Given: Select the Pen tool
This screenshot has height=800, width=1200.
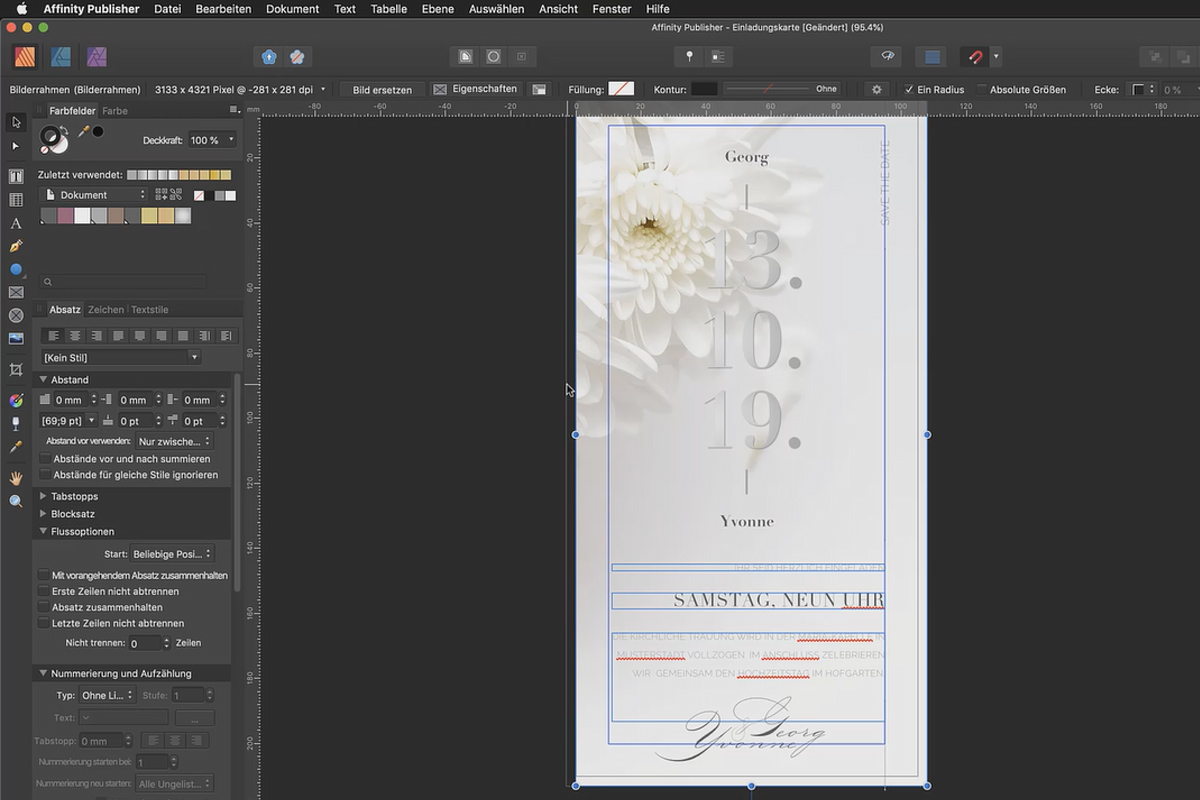Looking at the screenshot, I should pos(15,246).
